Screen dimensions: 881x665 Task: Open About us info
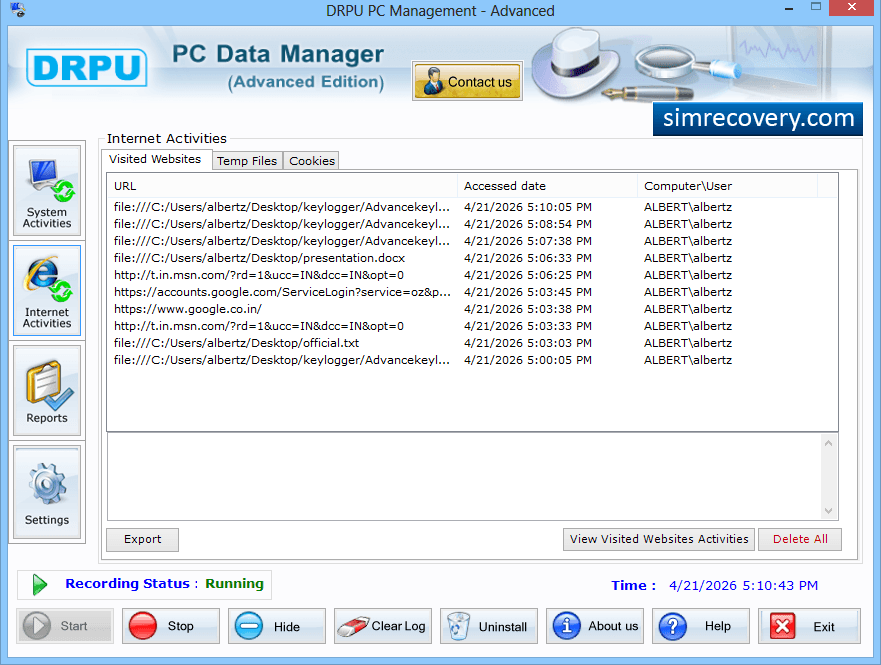(595, 626)
